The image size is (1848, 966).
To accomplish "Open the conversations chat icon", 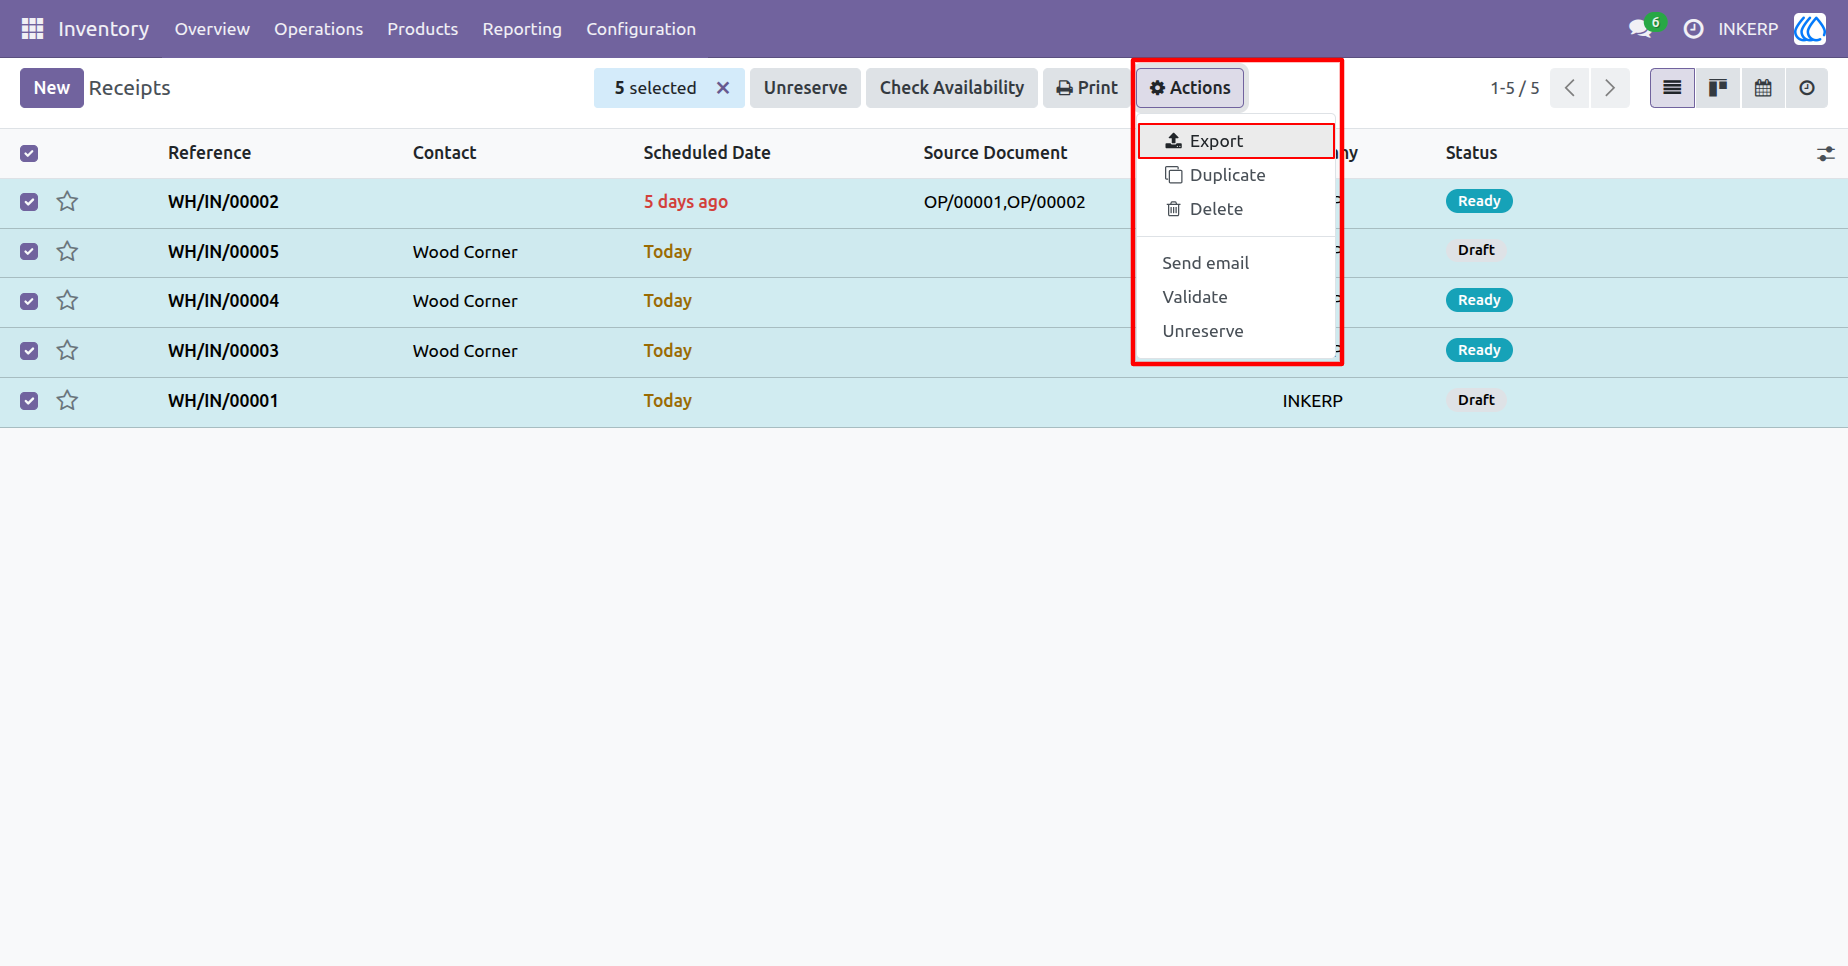I will [x=1640, y=29].
